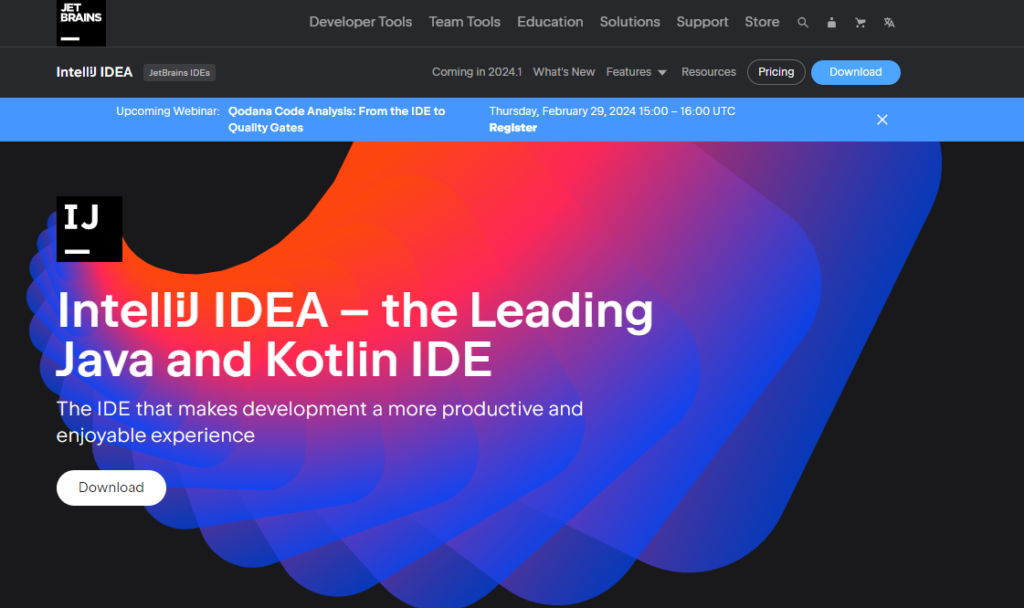Open the Team Tools menu
Image resolution: width=1024 pixels, height=608 pixels.
pos(464,22)
